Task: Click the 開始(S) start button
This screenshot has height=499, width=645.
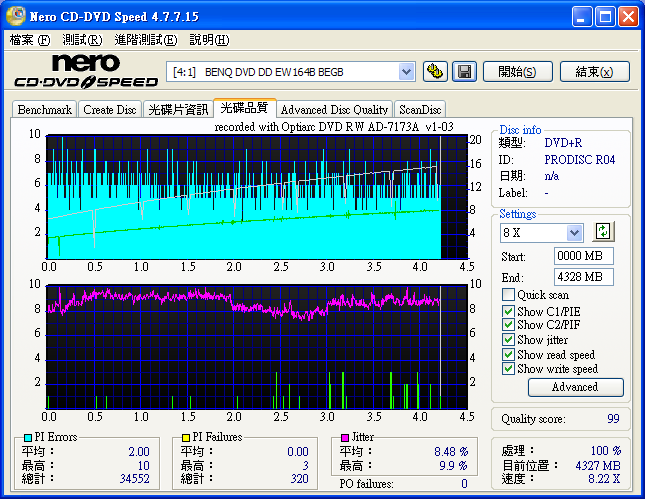Action: [x=517, y=72]
